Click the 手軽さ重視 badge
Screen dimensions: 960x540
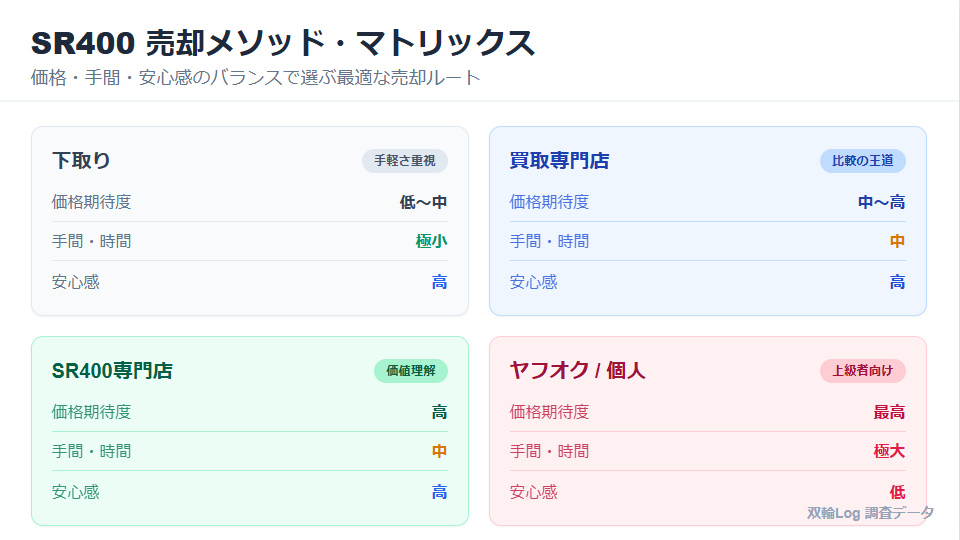tap(405, 160)
